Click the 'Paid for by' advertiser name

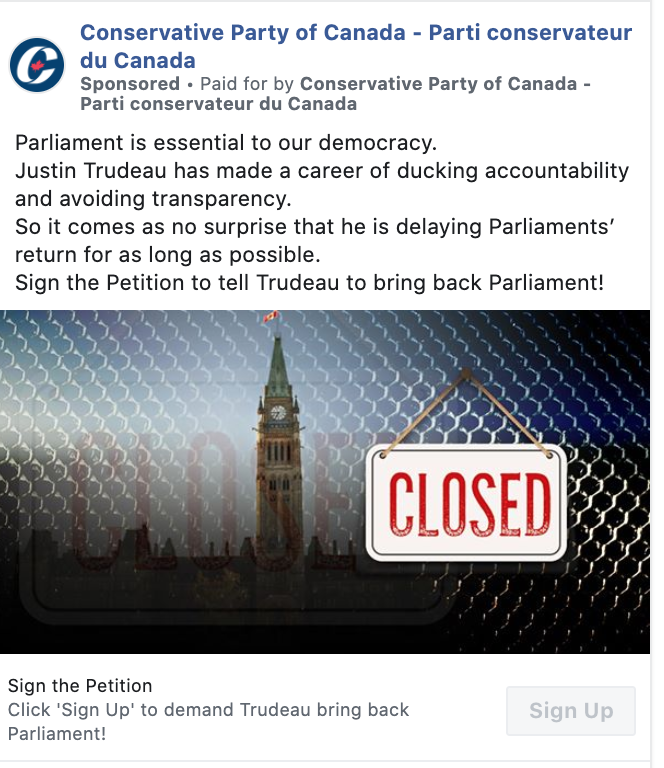click(445, 84)
